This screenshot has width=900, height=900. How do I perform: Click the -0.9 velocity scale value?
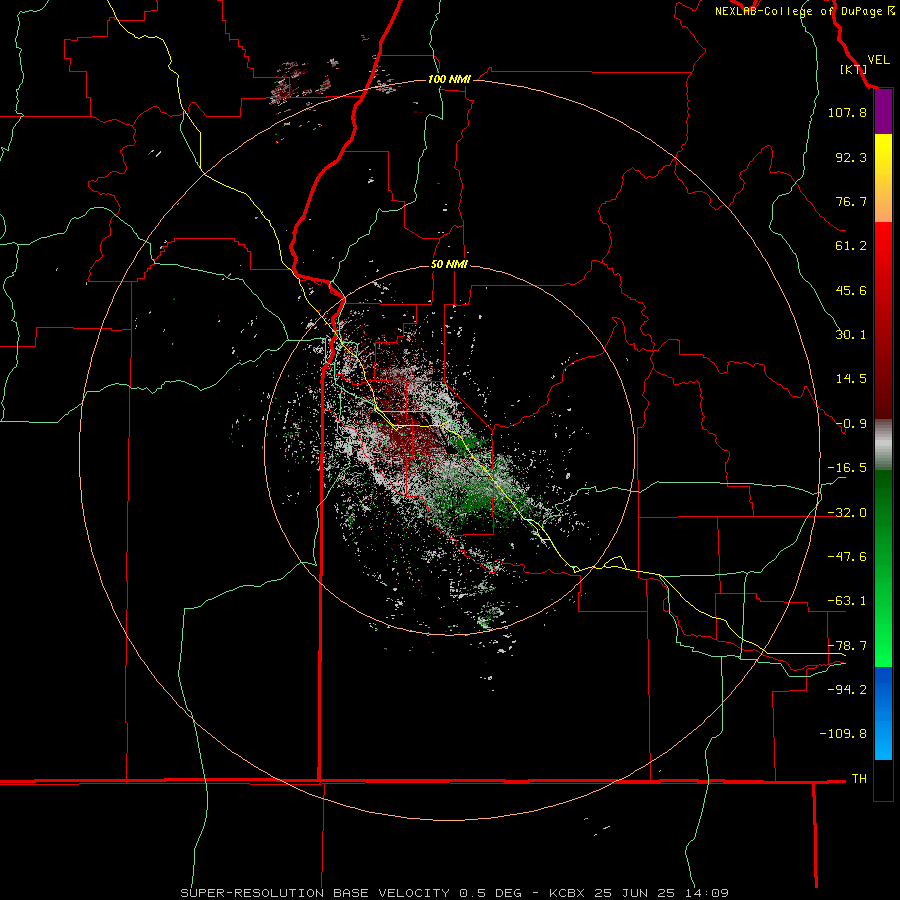coord(851,424)
